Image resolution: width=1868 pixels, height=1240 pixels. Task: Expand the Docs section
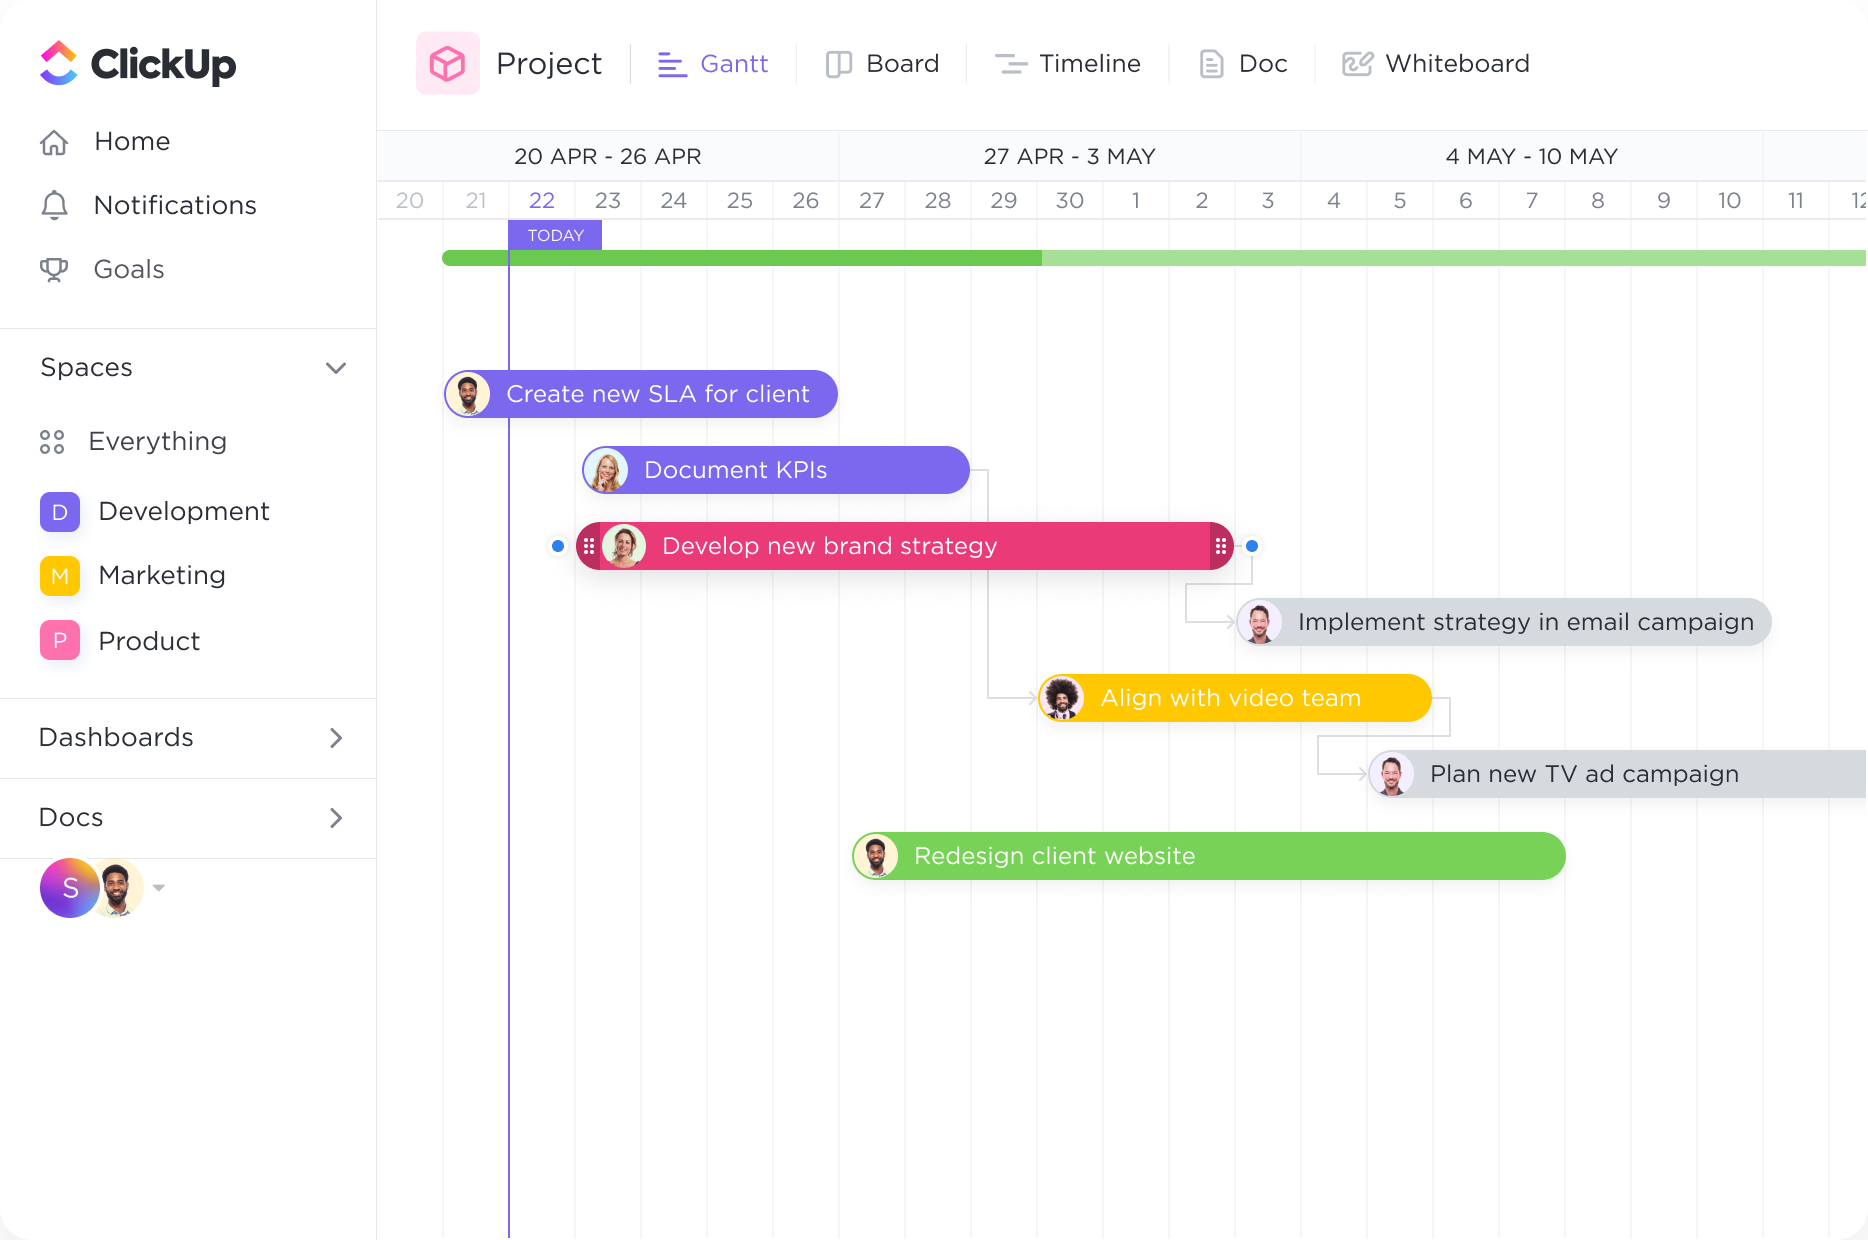pos(336,818)
